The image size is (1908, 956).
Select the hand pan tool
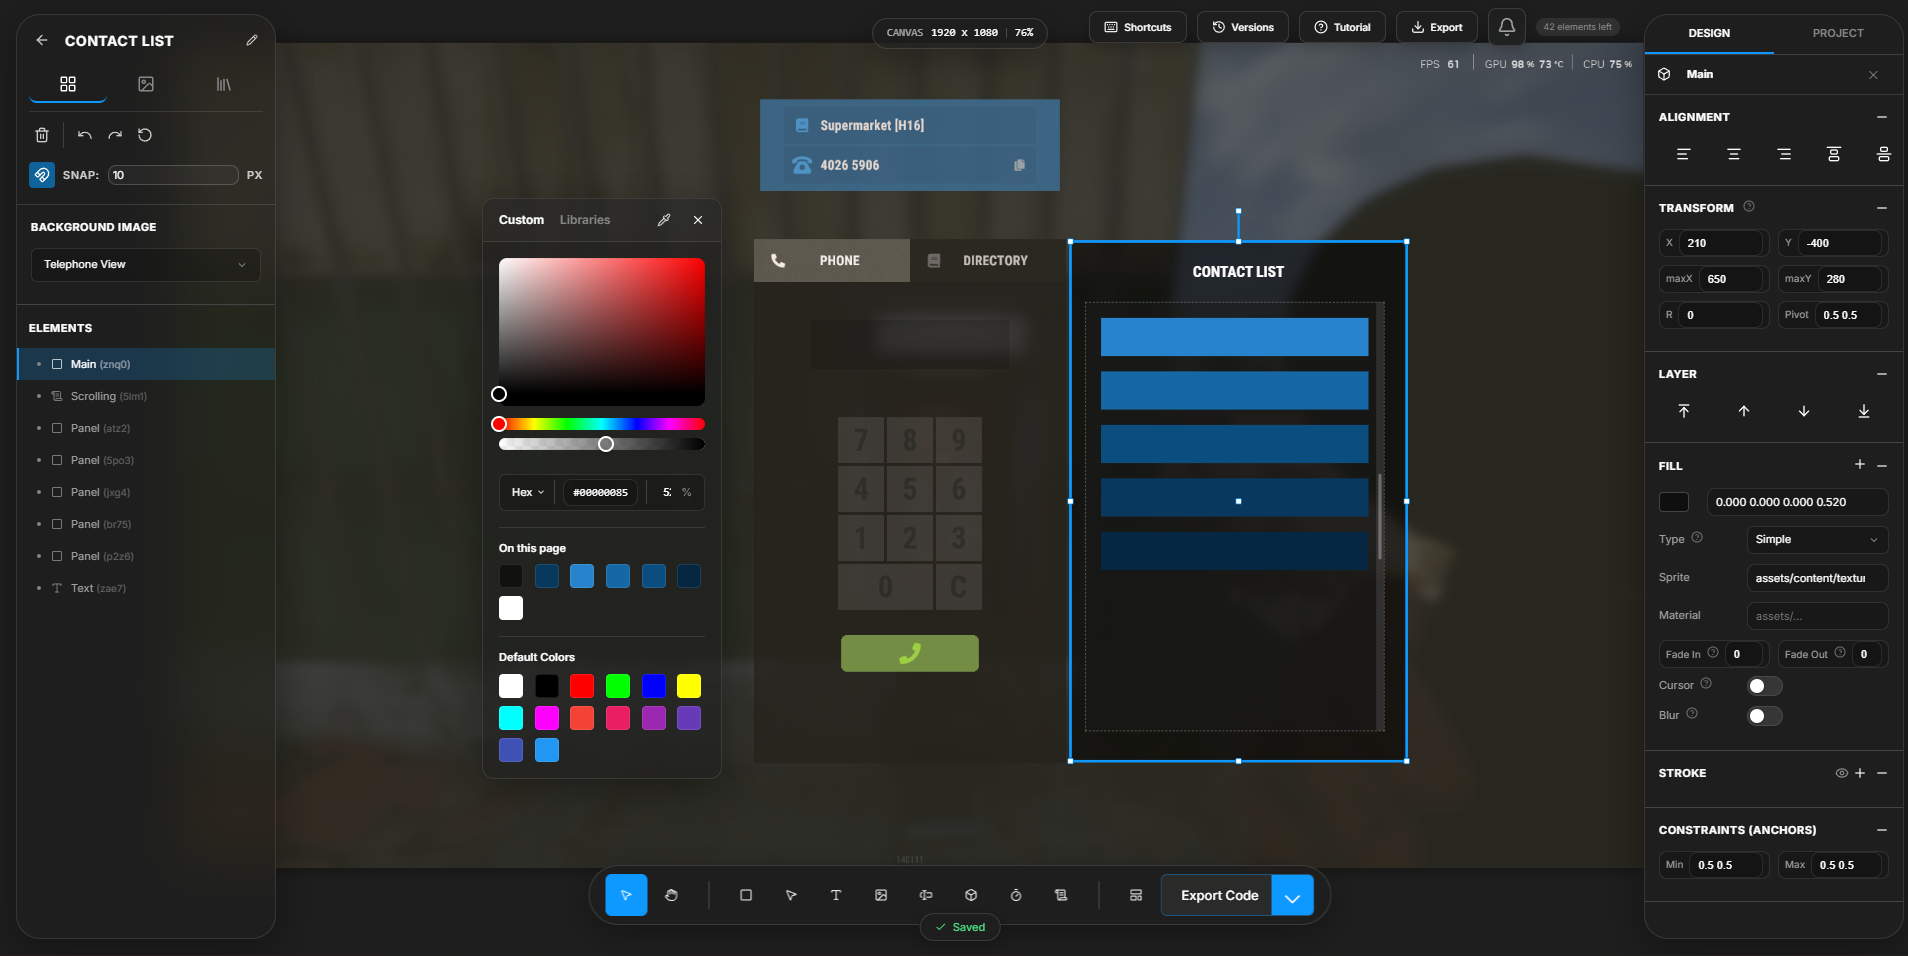[671, 895]
